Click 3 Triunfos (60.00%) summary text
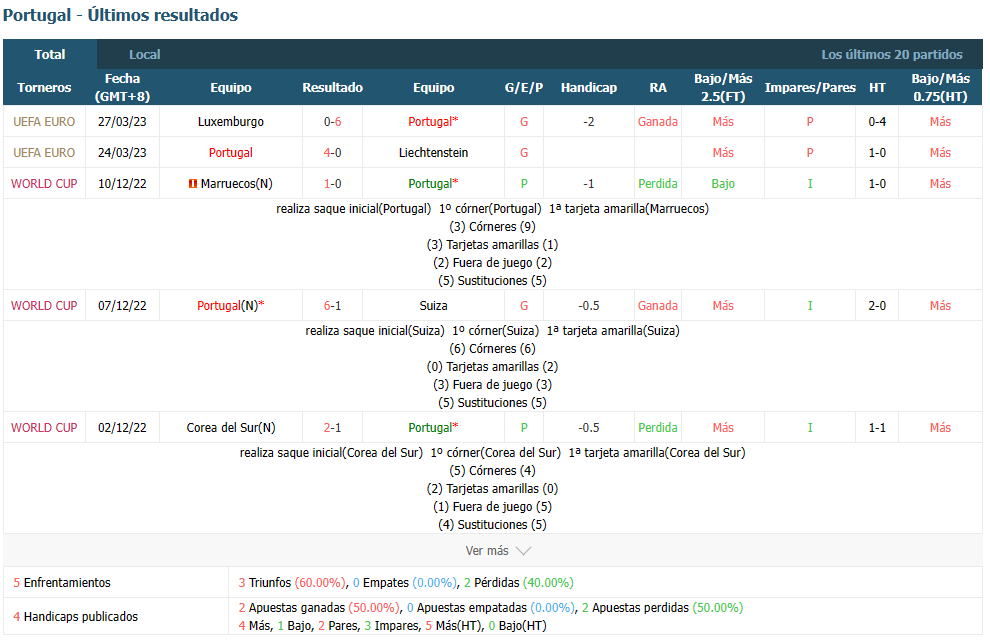The height and width of the screenshot is (640, 990). (292, 583)
